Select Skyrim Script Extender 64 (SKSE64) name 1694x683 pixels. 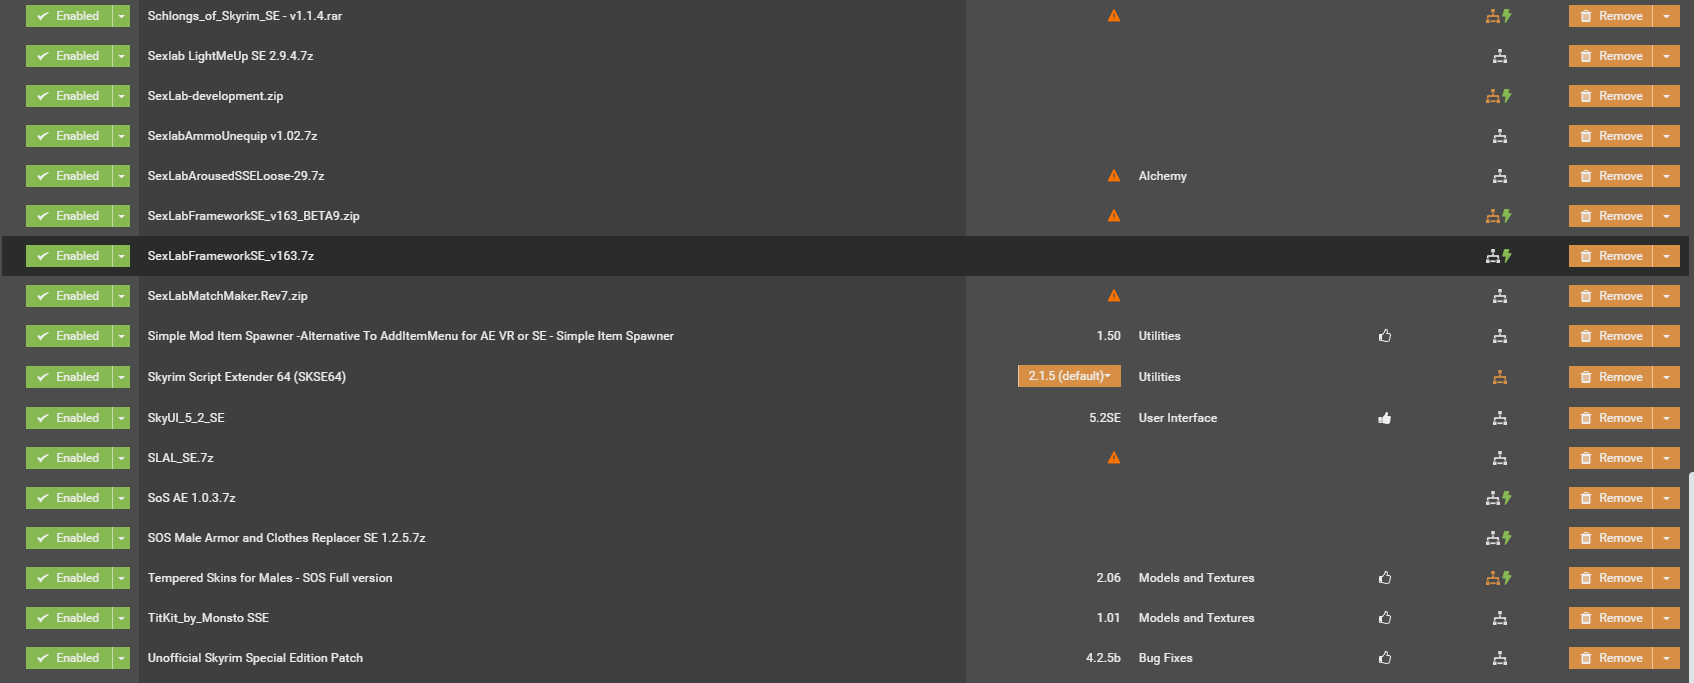point(246,377)
